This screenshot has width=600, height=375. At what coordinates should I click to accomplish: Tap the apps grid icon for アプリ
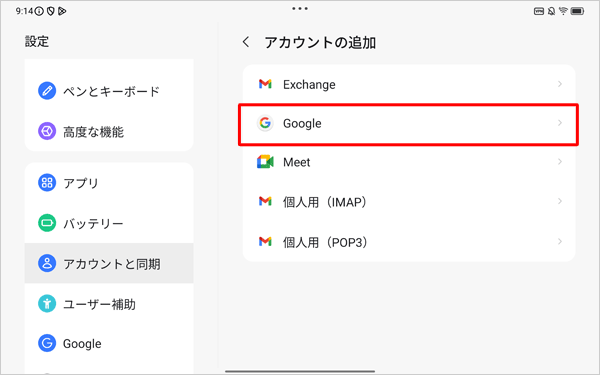click(x=47, y=183)
